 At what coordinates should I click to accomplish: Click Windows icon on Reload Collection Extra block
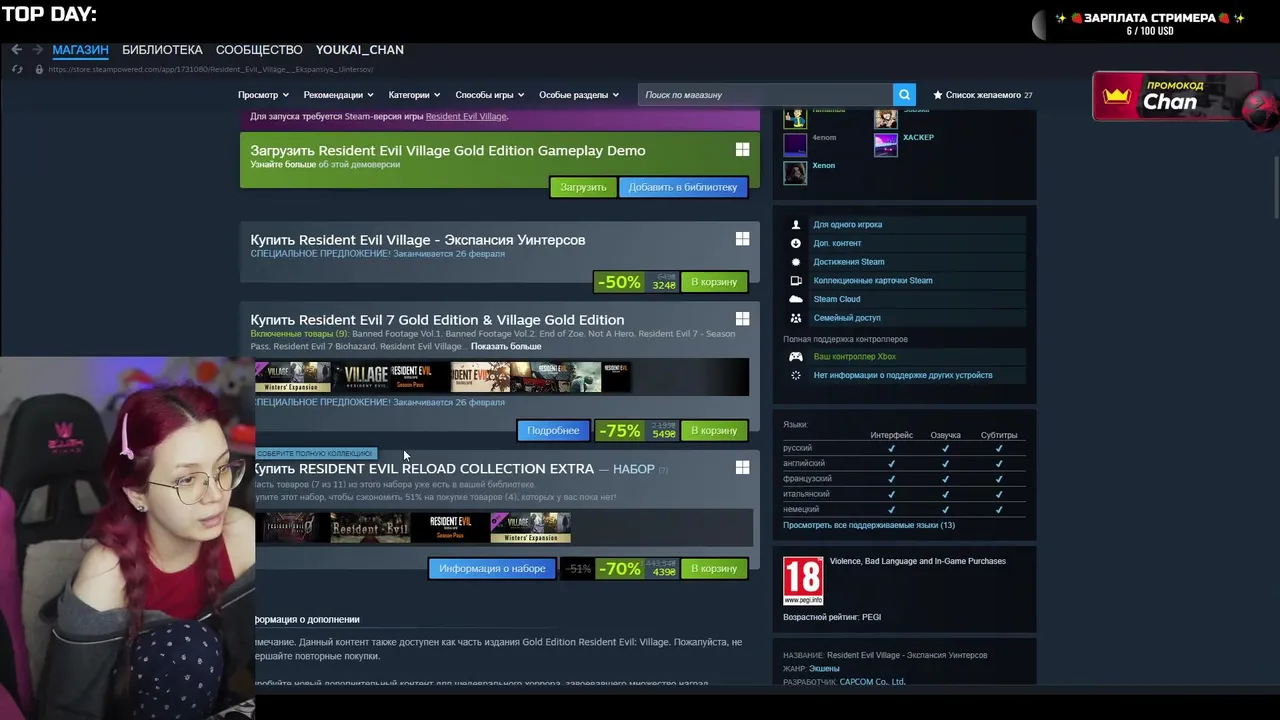tap(742, 468)
